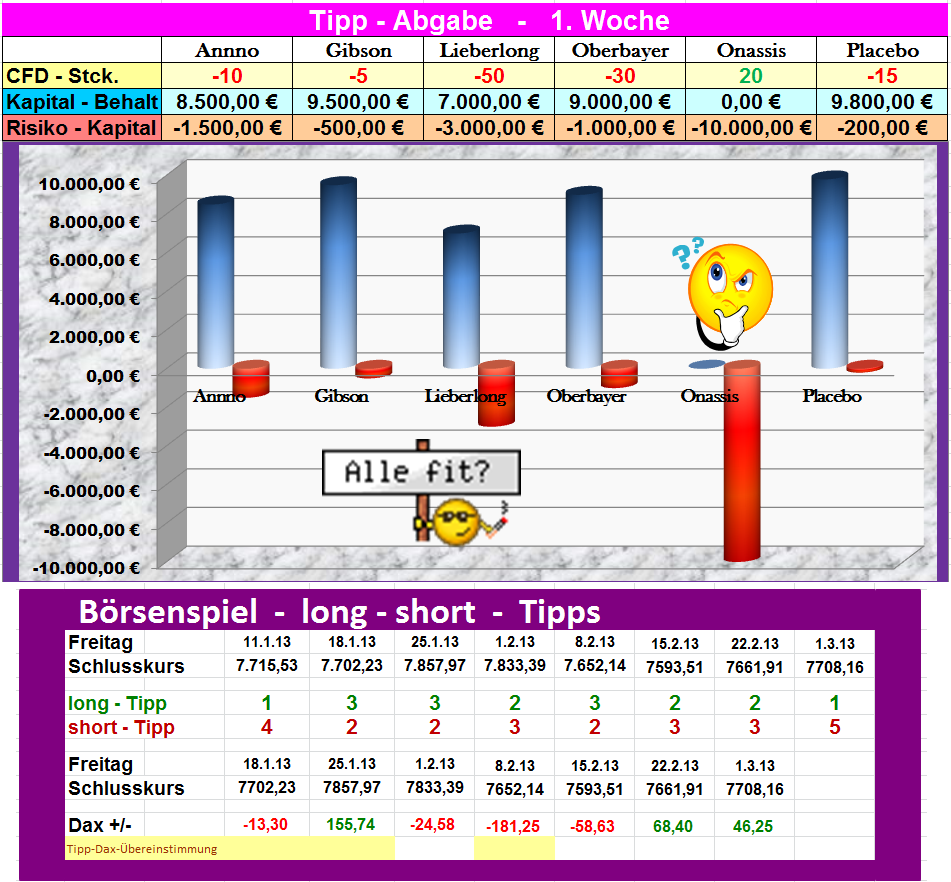This screenshot has height=882, width=951.
Task: Click the 'CFD - Stck.' row label
Action: [82, 76]
